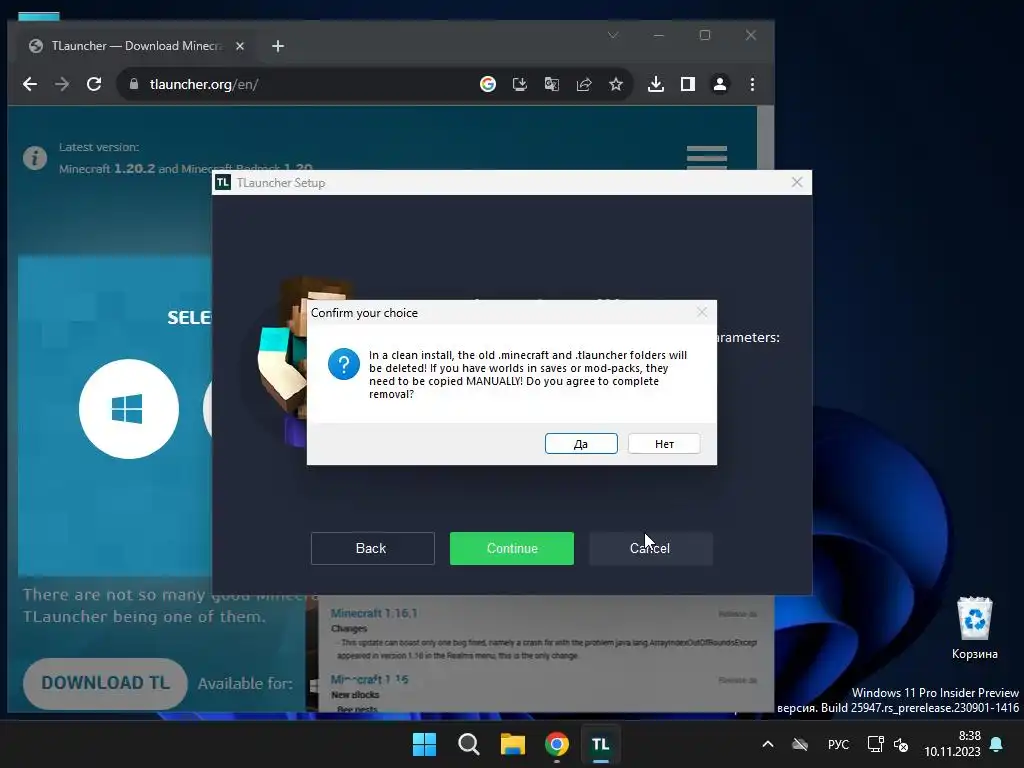The image size is (1024, 768).
Task: Open the website hamburger menu
Action: click(x=707, y=157)
